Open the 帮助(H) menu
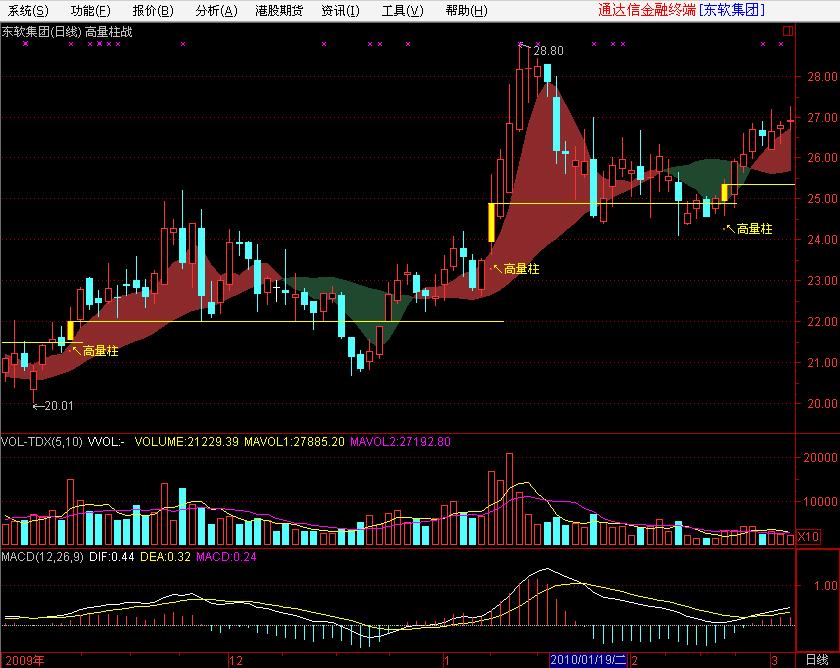This screenshot has width=840, height=668. point(466,11)
